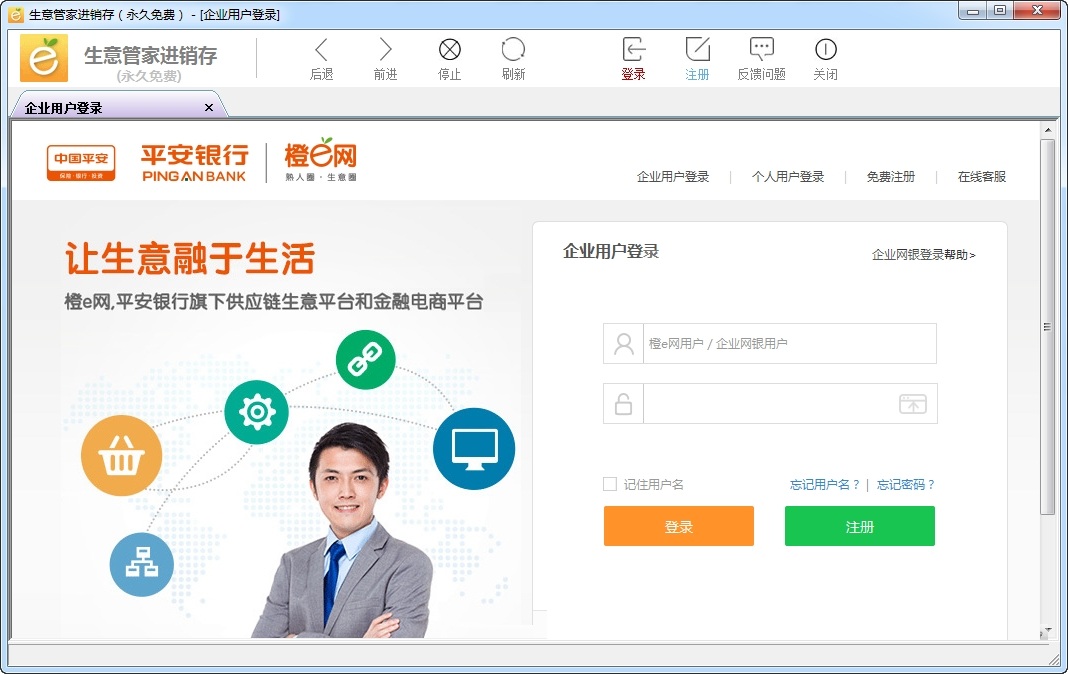Screen dimensions: 1068x674
Task: Open 企业用户登录 in page navigation
Action: point(673,177)
